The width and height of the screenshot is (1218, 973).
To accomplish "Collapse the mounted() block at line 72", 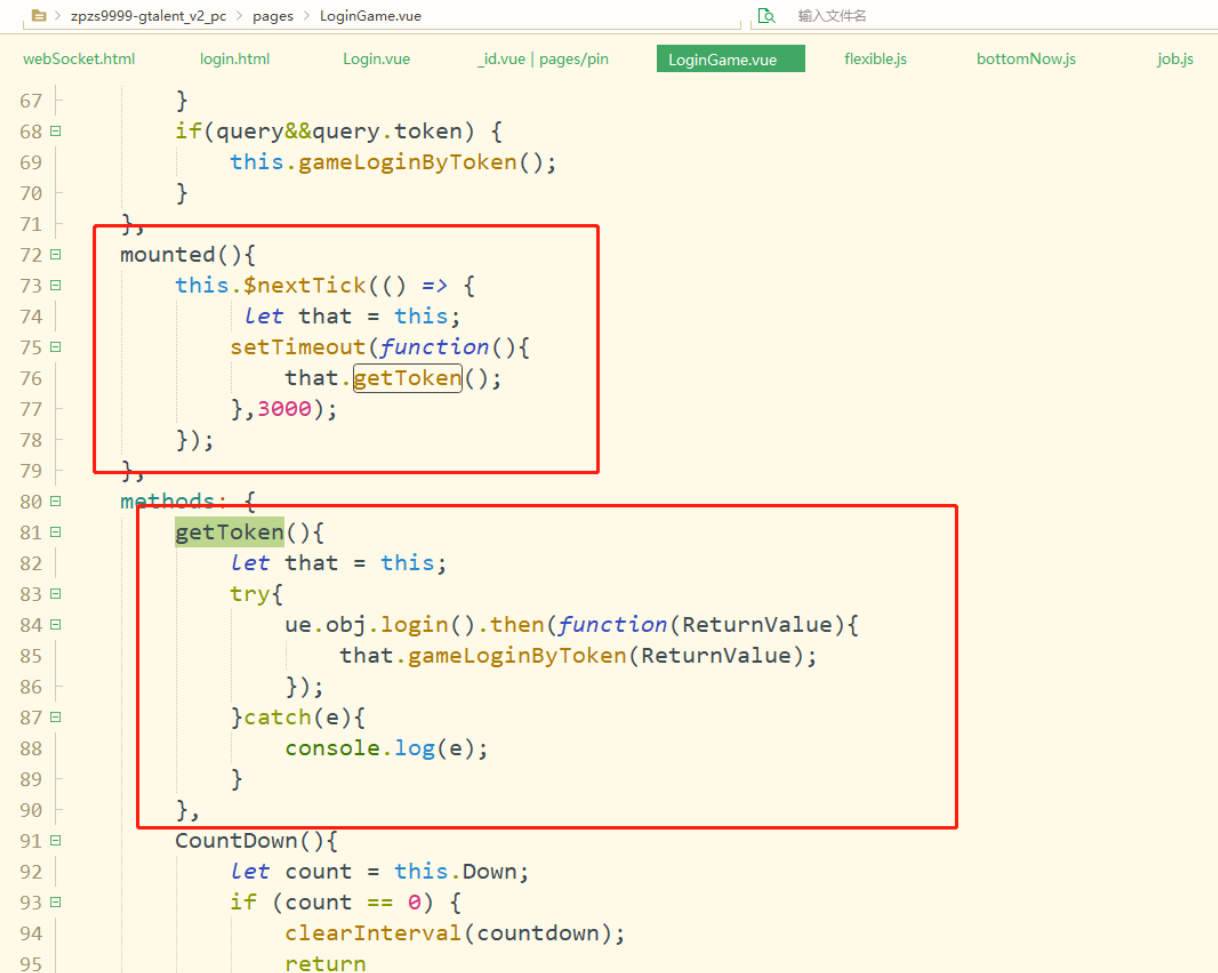I will (x=55, y=255).
